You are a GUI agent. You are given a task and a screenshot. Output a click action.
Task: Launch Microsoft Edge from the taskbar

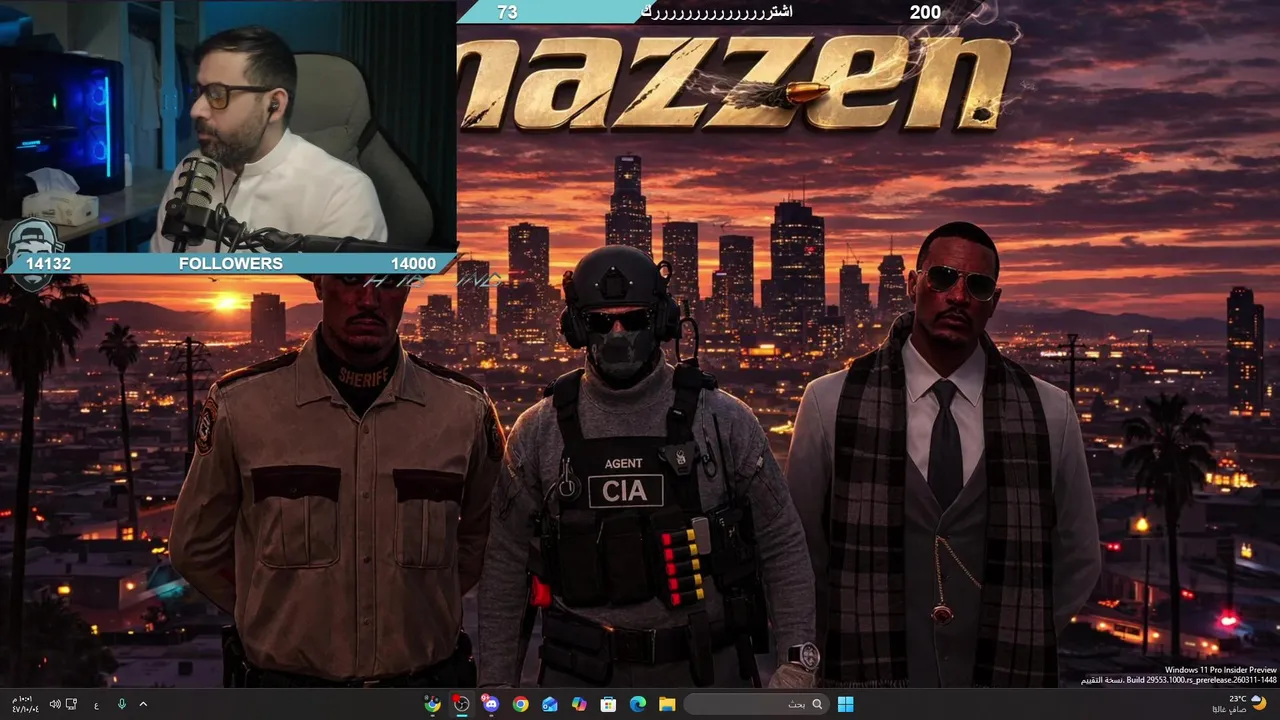[638, 704]
